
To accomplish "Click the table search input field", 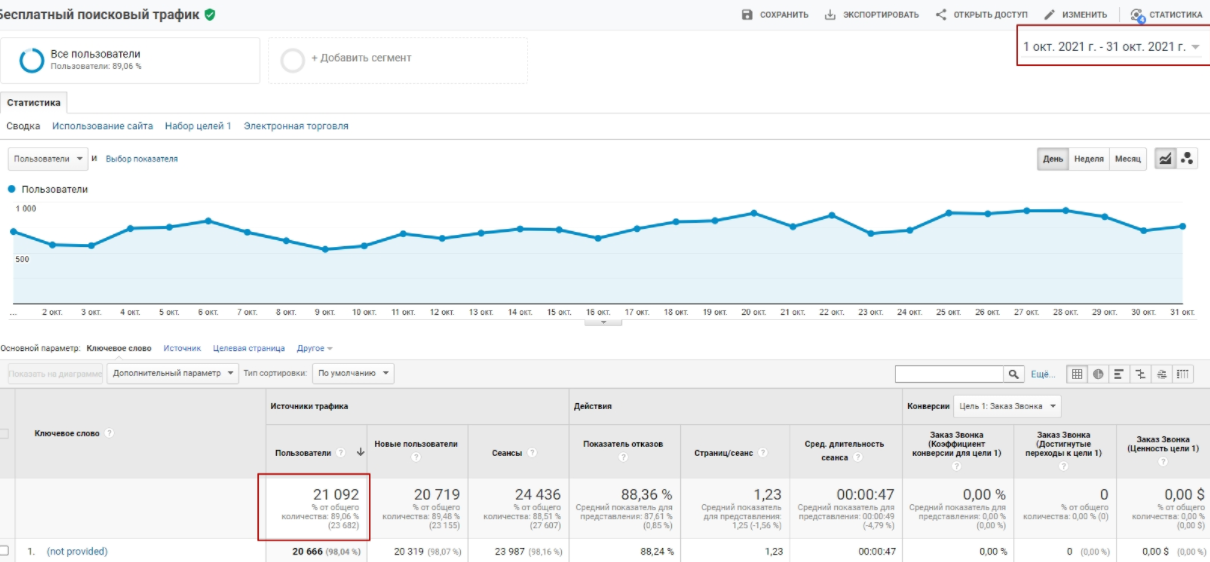I will (x=949, y=374).
